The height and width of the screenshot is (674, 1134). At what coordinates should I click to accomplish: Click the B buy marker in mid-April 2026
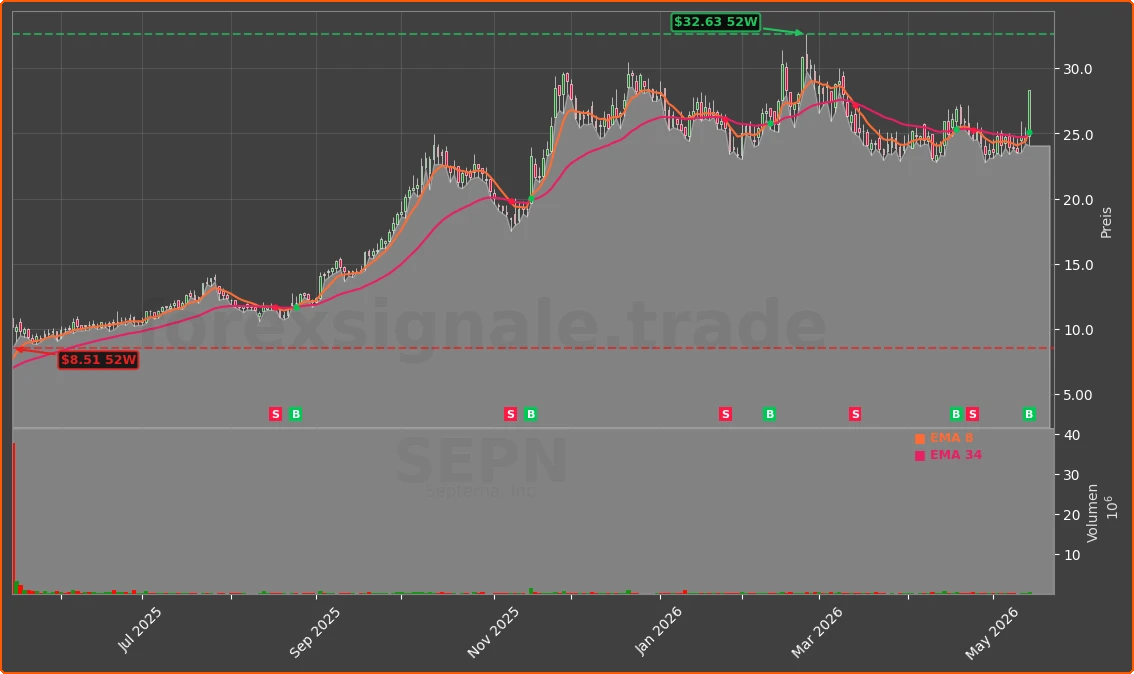(955, 414)
